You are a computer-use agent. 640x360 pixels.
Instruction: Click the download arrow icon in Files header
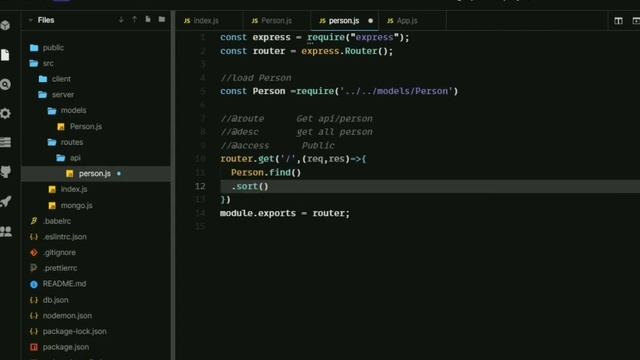[121, 20]
